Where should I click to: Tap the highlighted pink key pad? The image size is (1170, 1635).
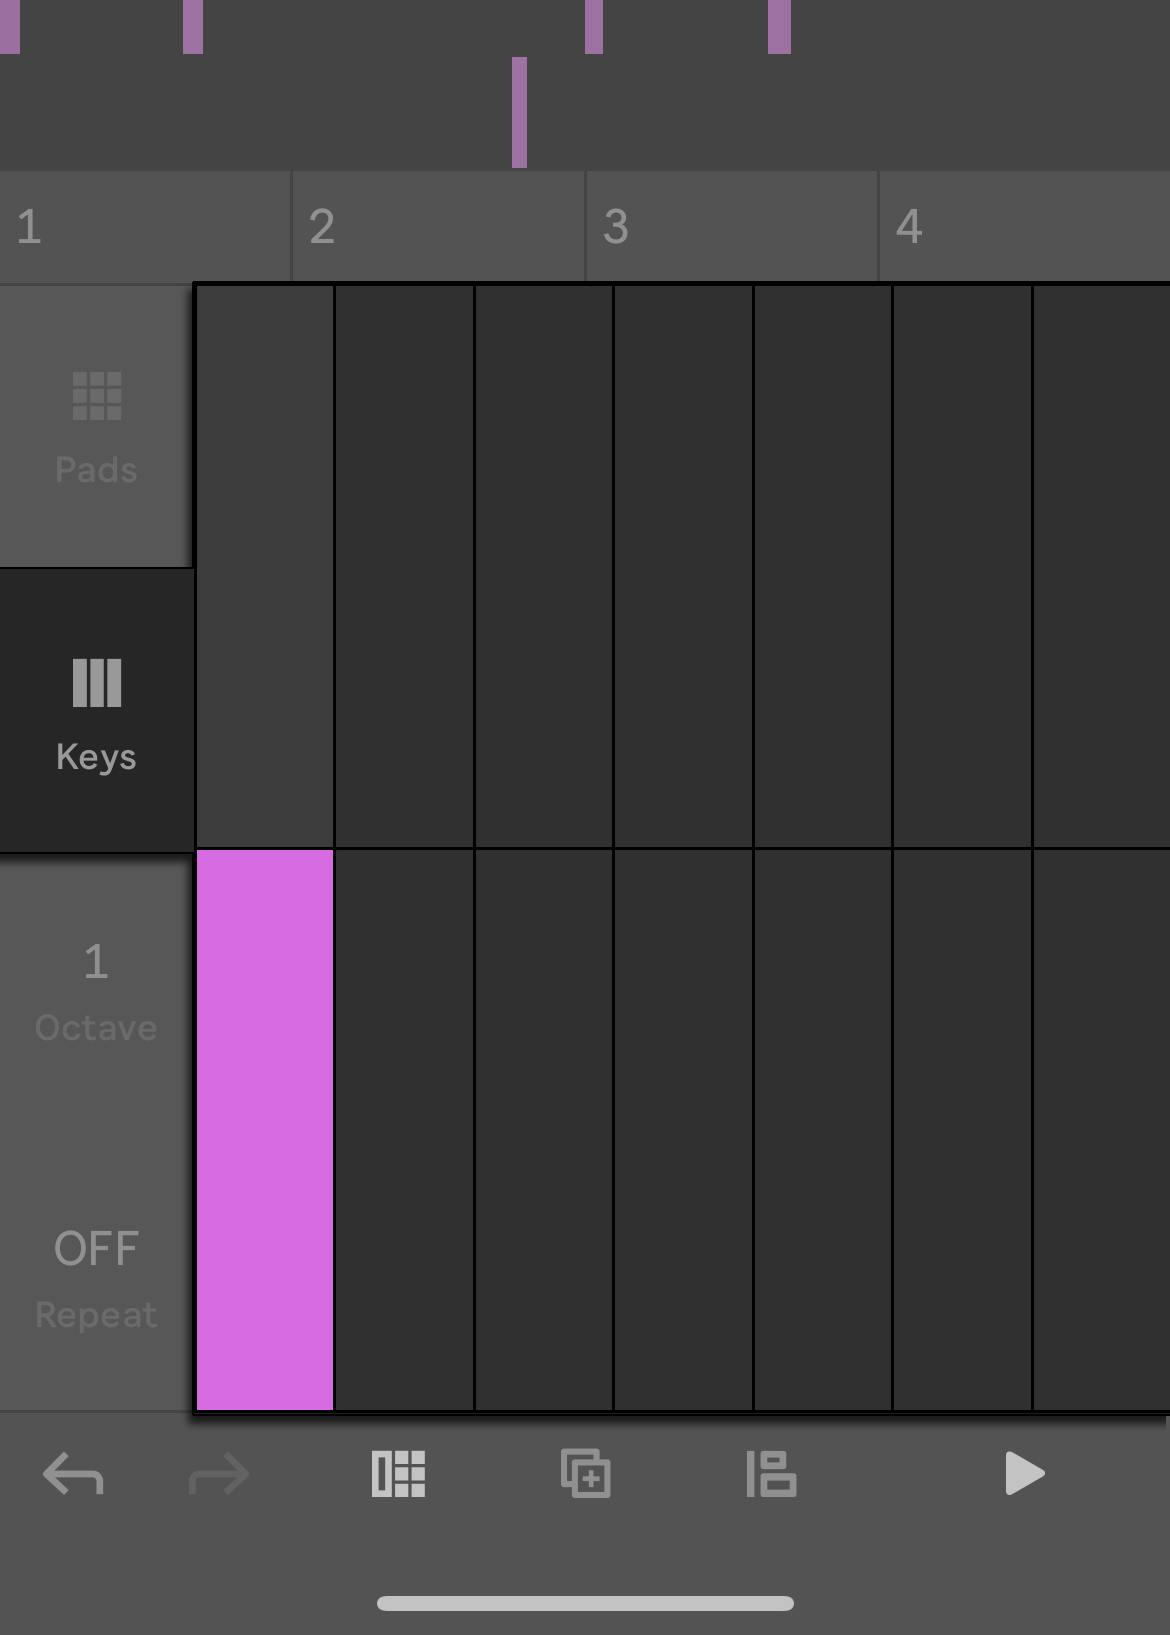264,1130
